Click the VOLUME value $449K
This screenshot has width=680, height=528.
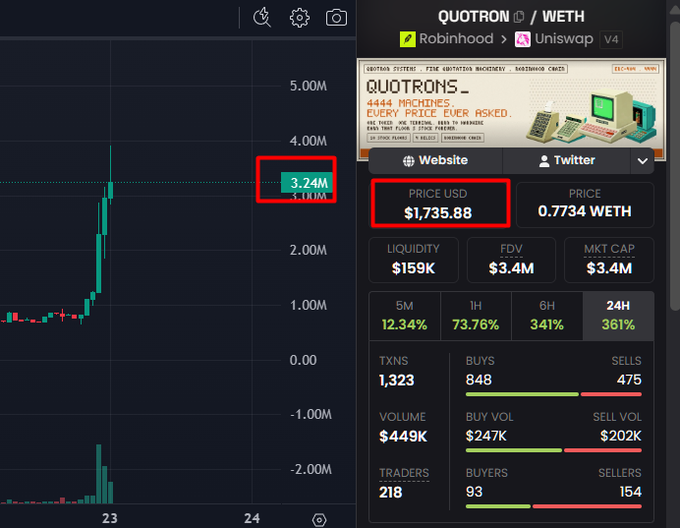click(x=403, y=436)
